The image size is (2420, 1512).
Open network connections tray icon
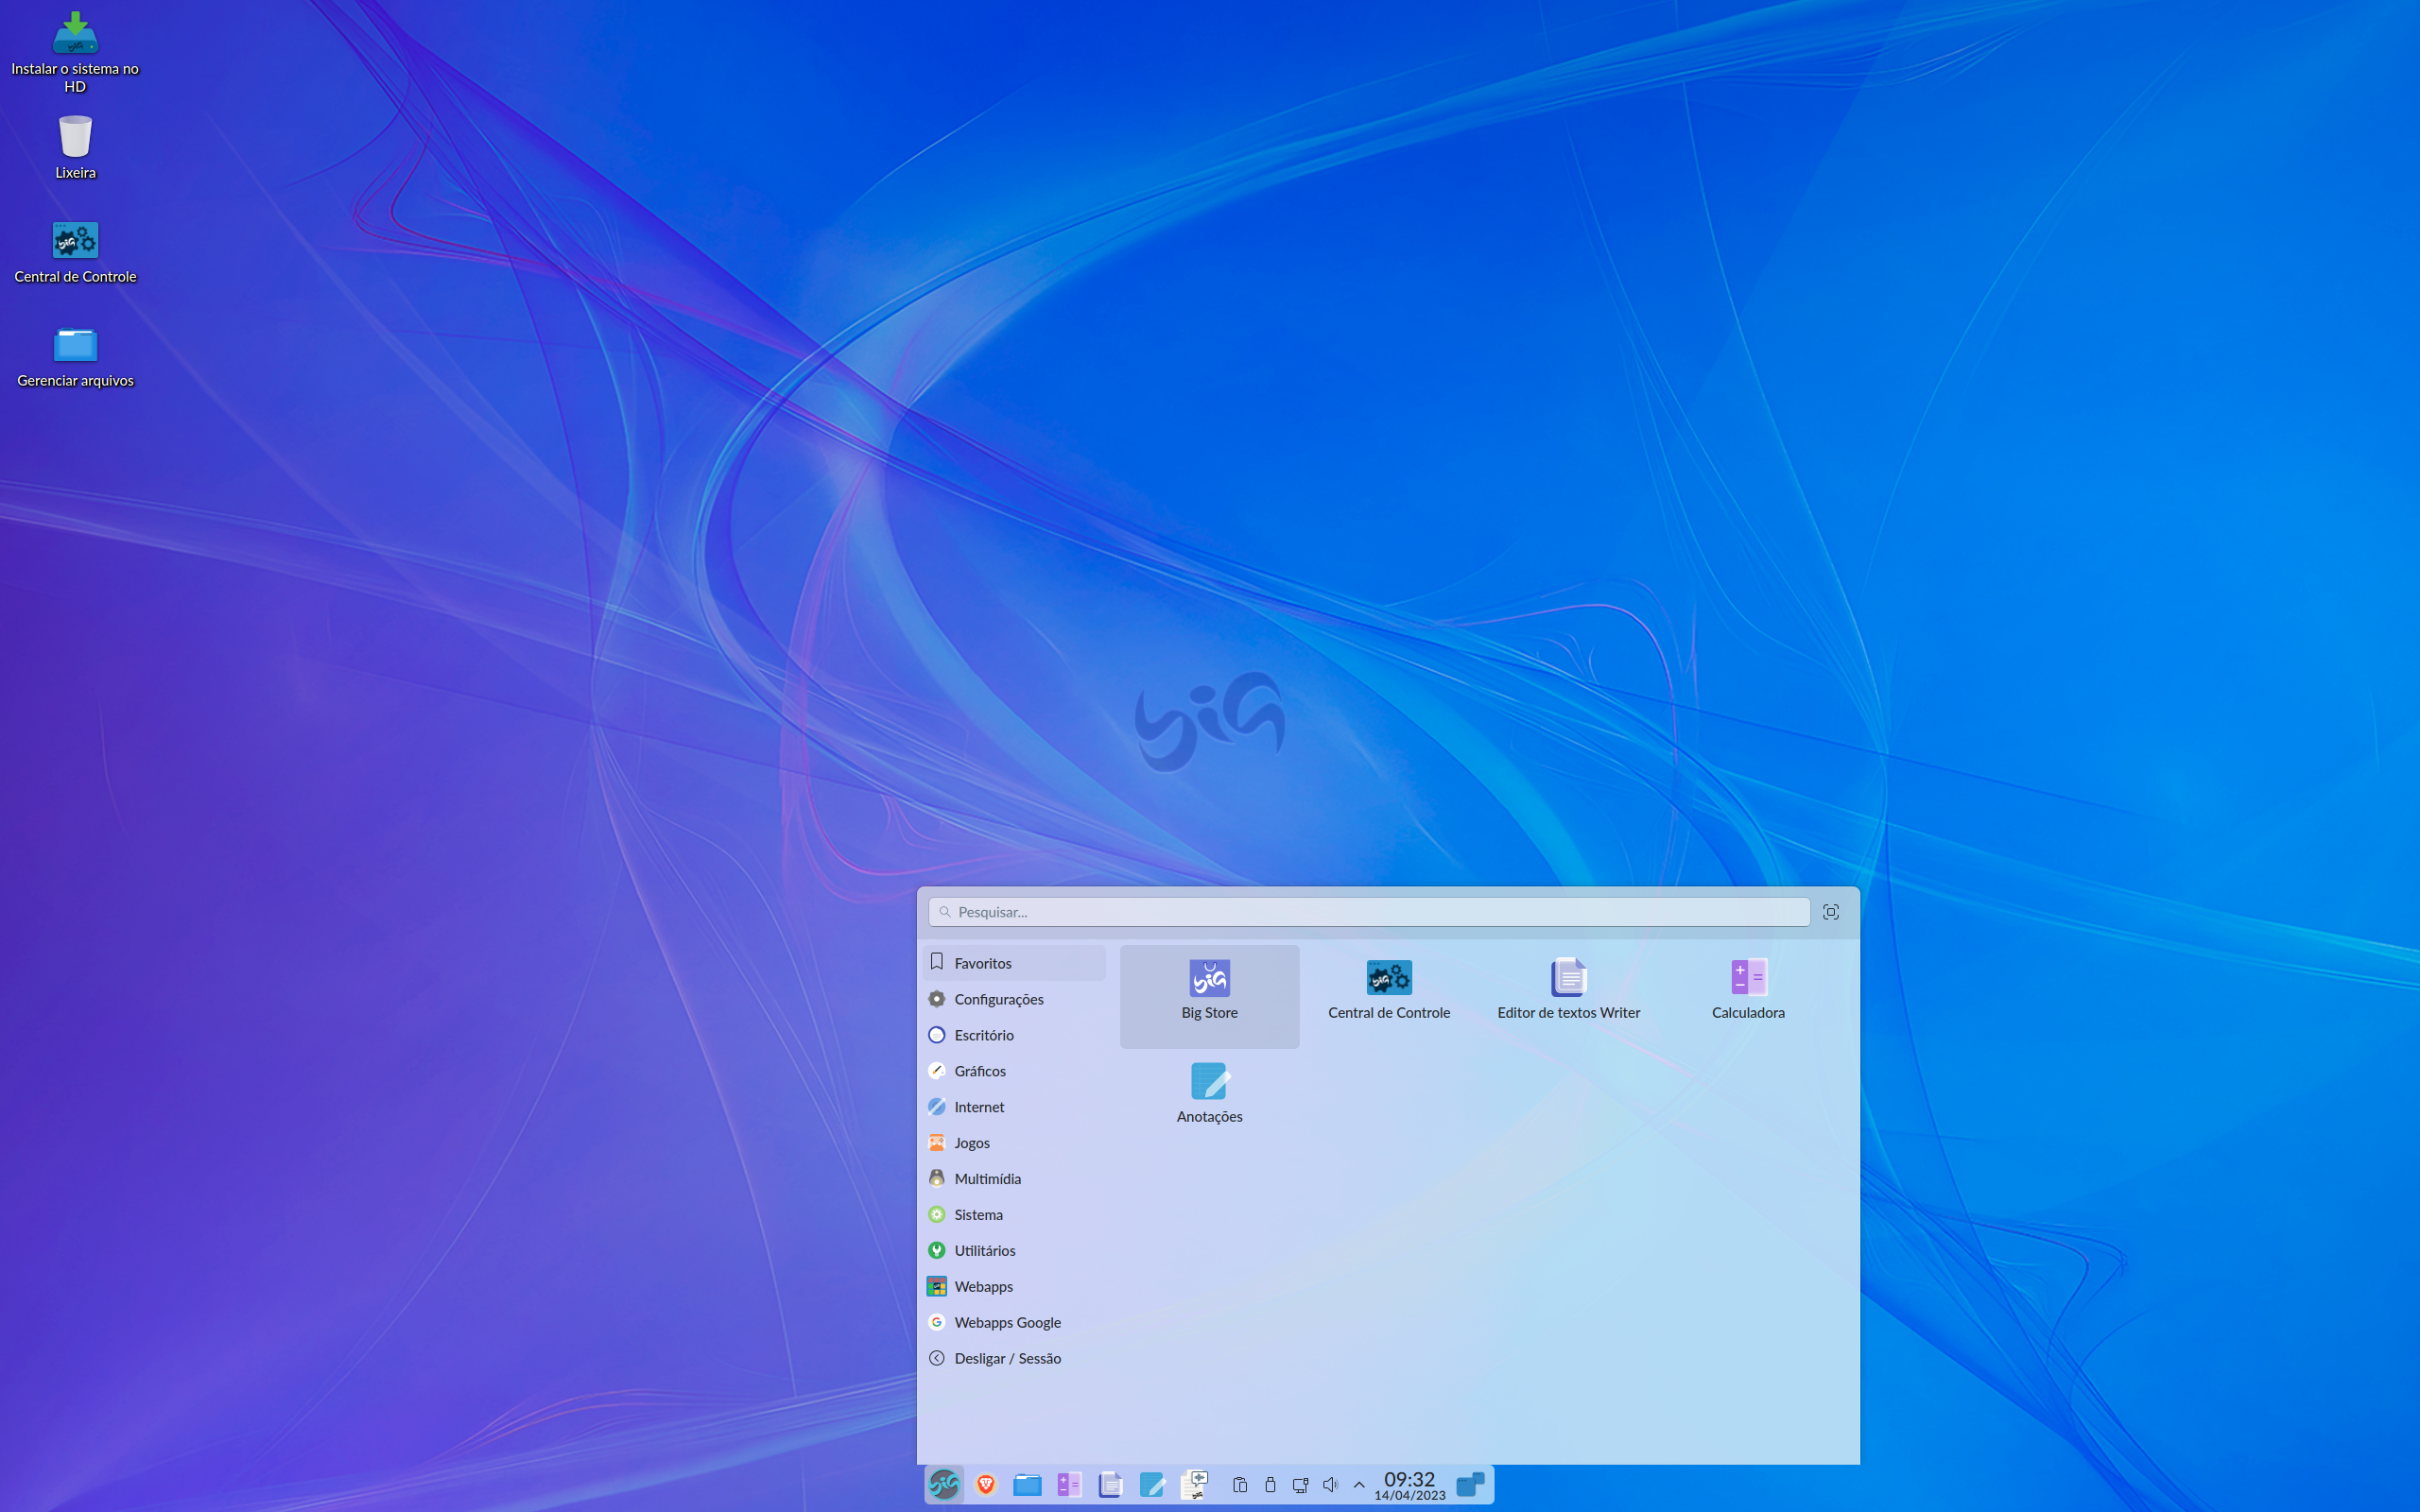pyautogui.click(x=1300, y=1485)
